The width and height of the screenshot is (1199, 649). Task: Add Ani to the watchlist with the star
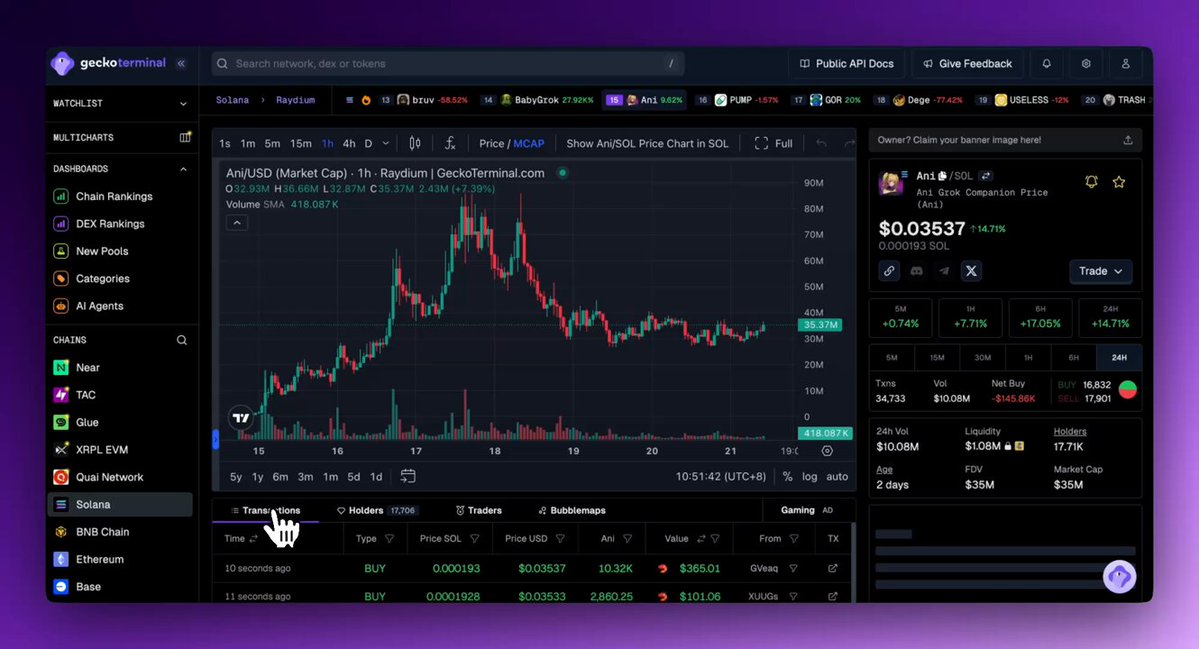point(1119,182)
